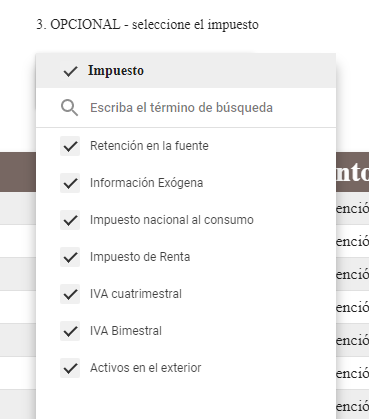Click the magnifying glass search icon

[x=69, y=108]
